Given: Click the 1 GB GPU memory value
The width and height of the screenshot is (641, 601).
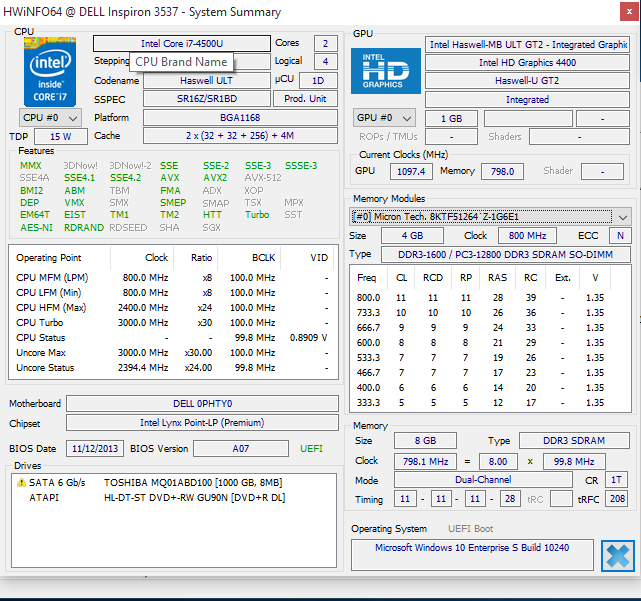Looking at the screenshot, I should pos(451,119).
